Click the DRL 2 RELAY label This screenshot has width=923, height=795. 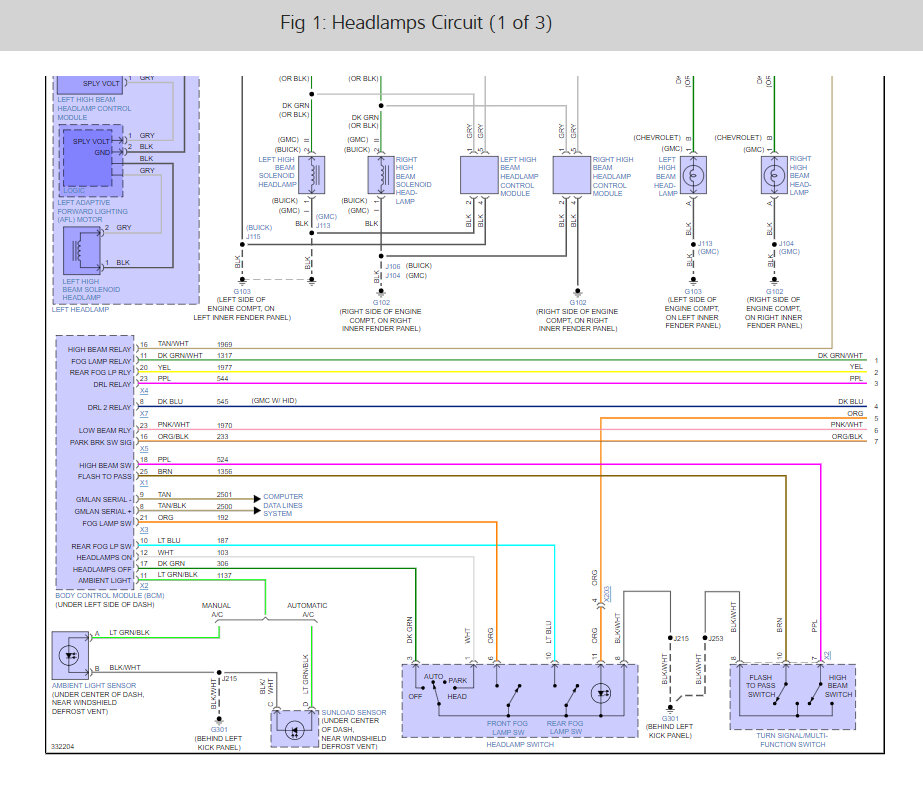[109, 407]
